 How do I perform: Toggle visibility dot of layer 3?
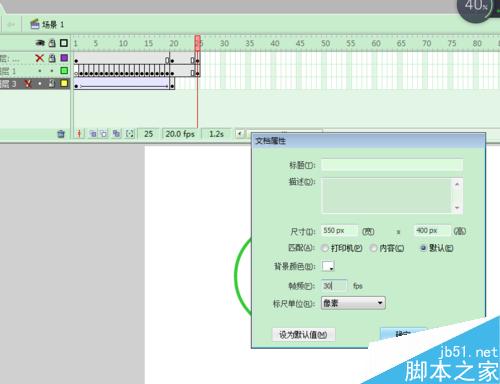click(40, 83)
